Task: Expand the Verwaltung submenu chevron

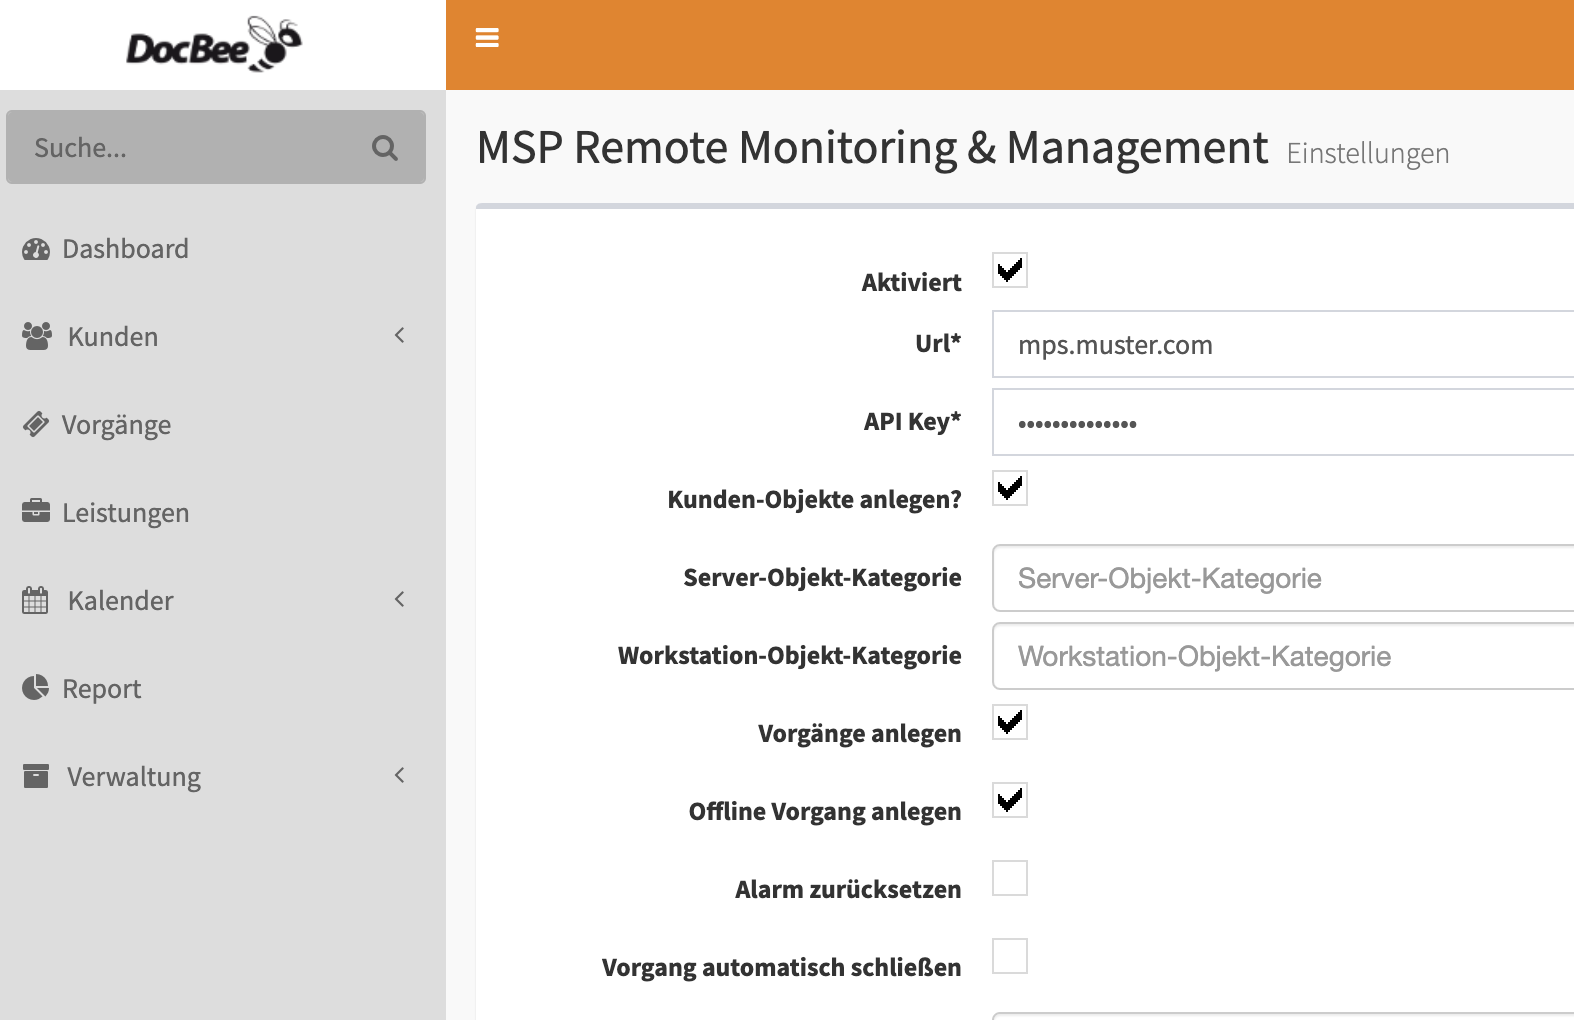Action: point(400,775)
